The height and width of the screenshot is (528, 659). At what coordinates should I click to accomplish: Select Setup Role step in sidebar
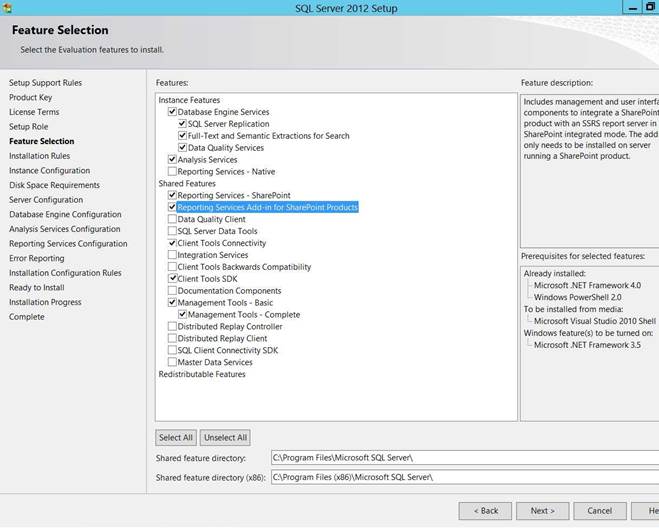click(x=29, y=127)
